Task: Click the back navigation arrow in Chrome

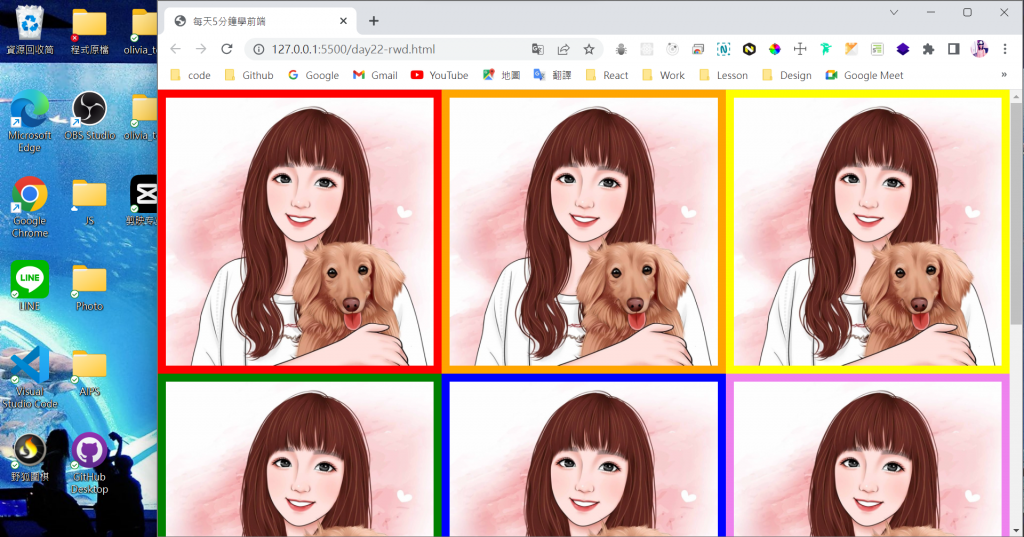Action: pos(176,49)
